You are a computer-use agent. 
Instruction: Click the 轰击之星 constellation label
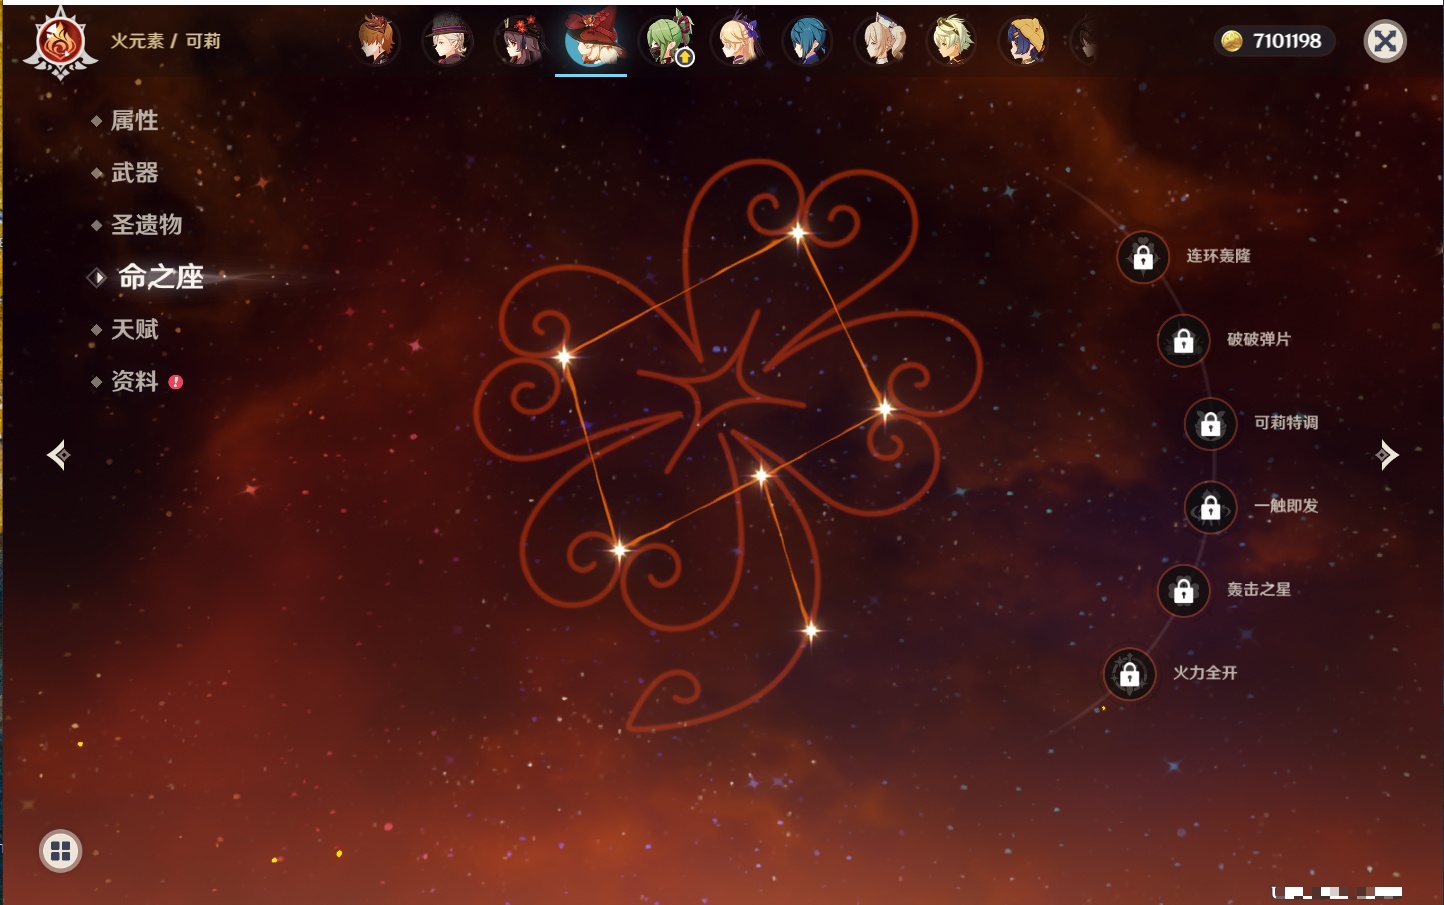click(1259, 589)
